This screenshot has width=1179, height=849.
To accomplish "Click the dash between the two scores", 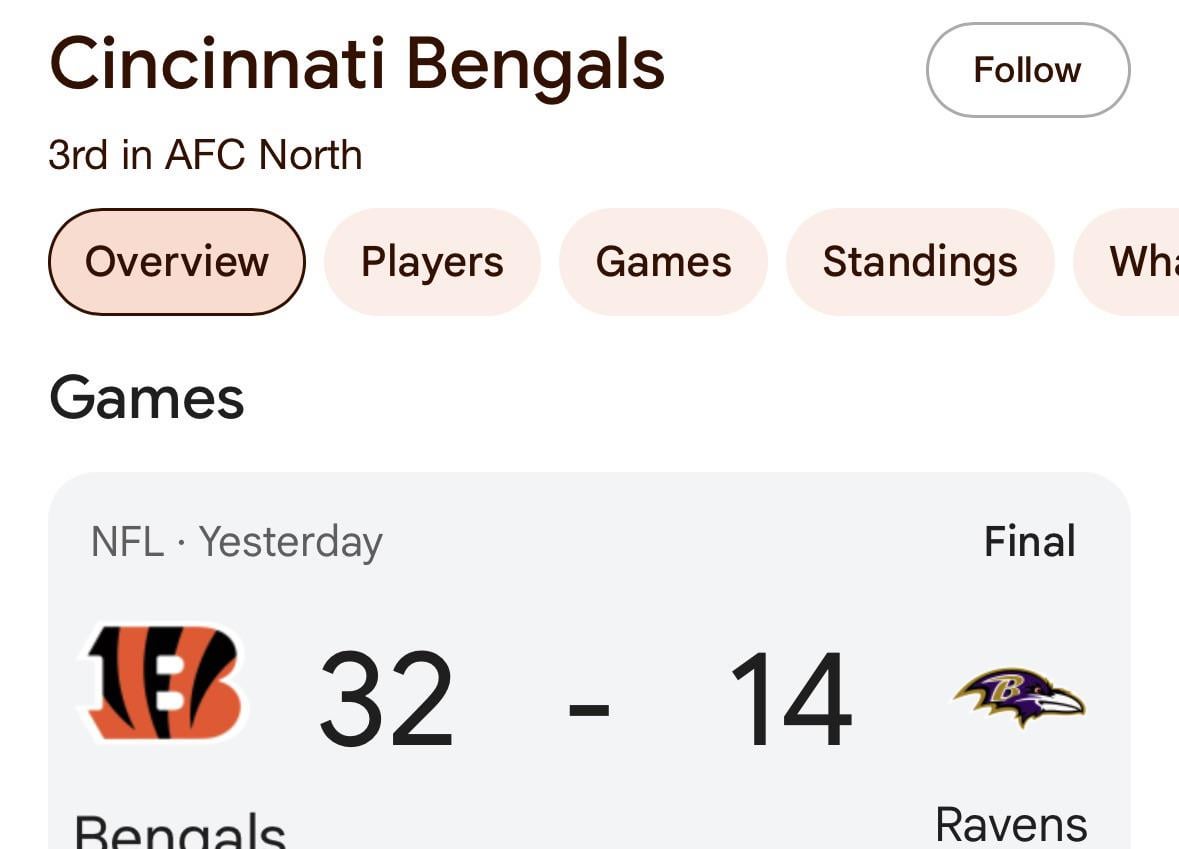I will (589, 708).
